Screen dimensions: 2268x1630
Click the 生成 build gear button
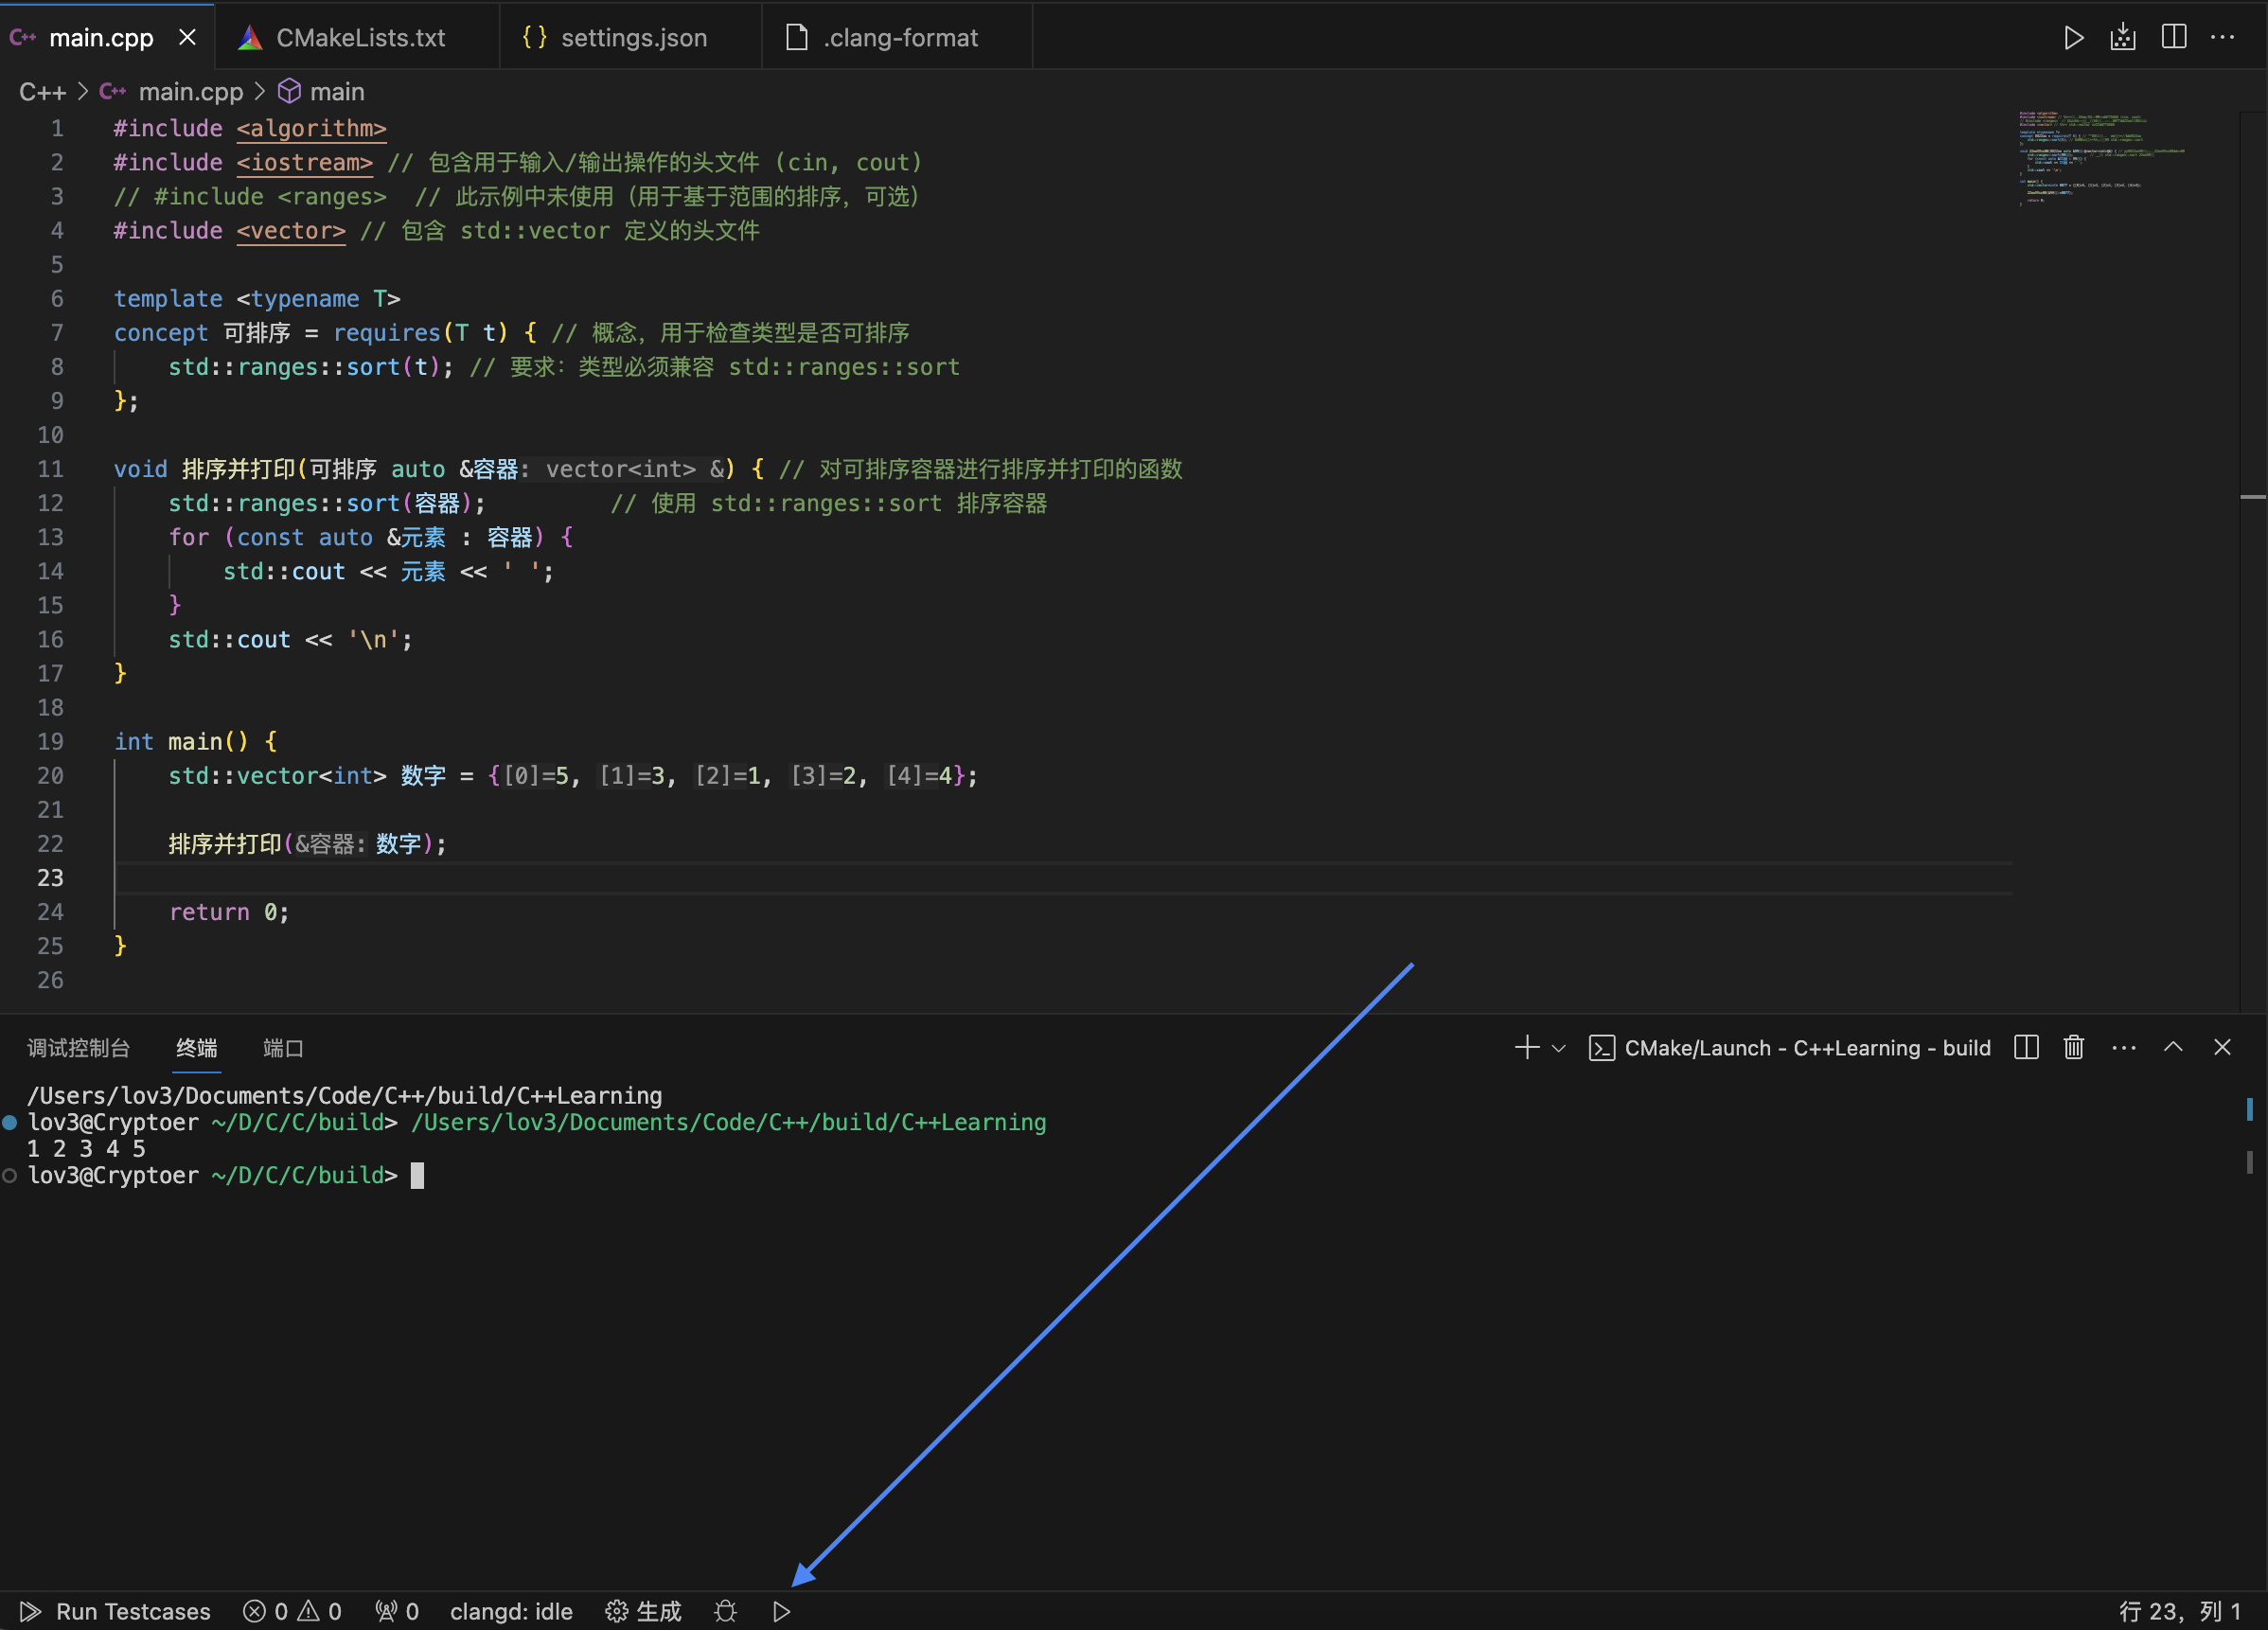click(644, 1611)
